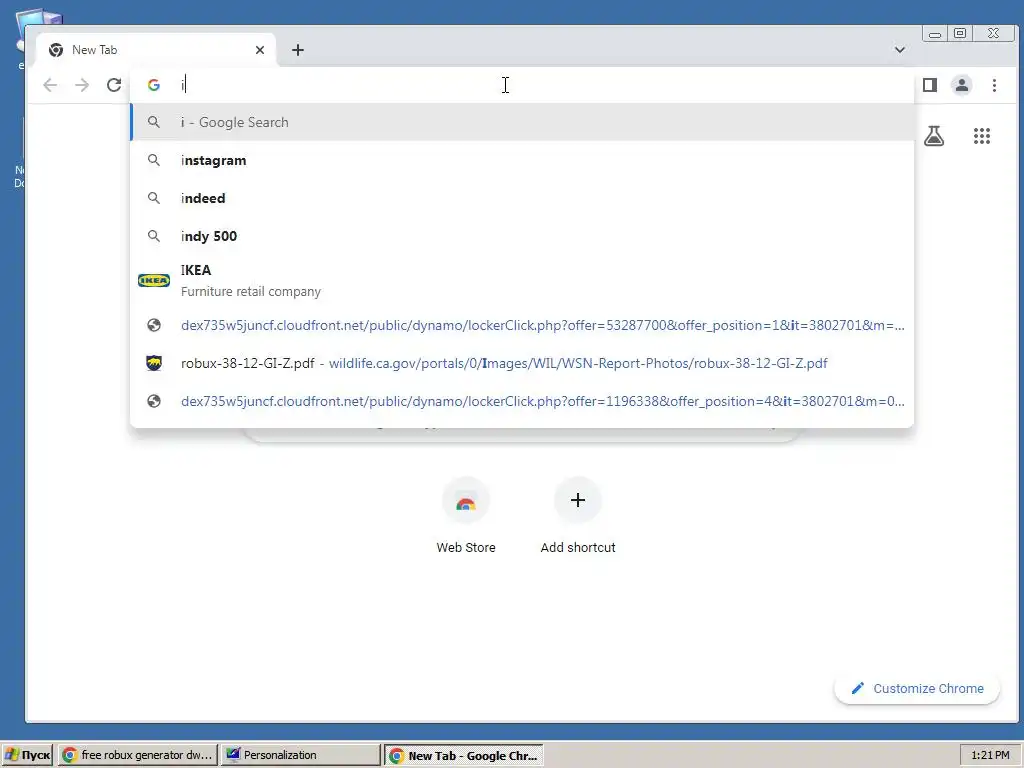Viewport: 1024px width, 768px height.
Task: Open the side panel icon
Action: pyautogui.click(x=930, y=85)
